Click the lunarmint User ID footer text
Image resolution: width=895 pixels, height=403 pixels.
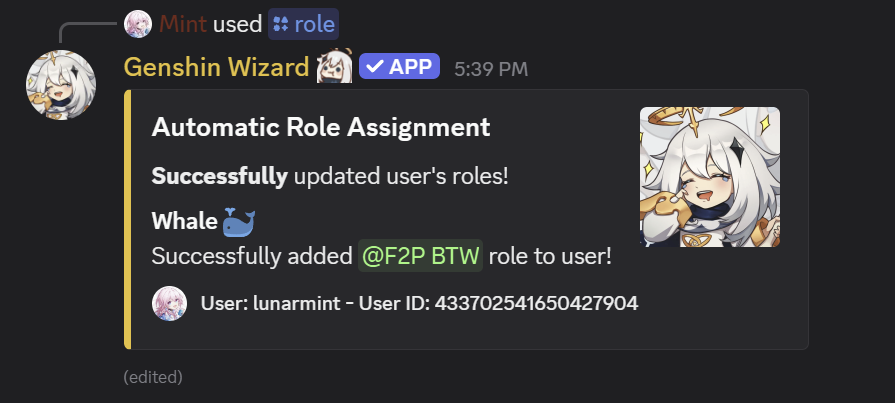419,303
